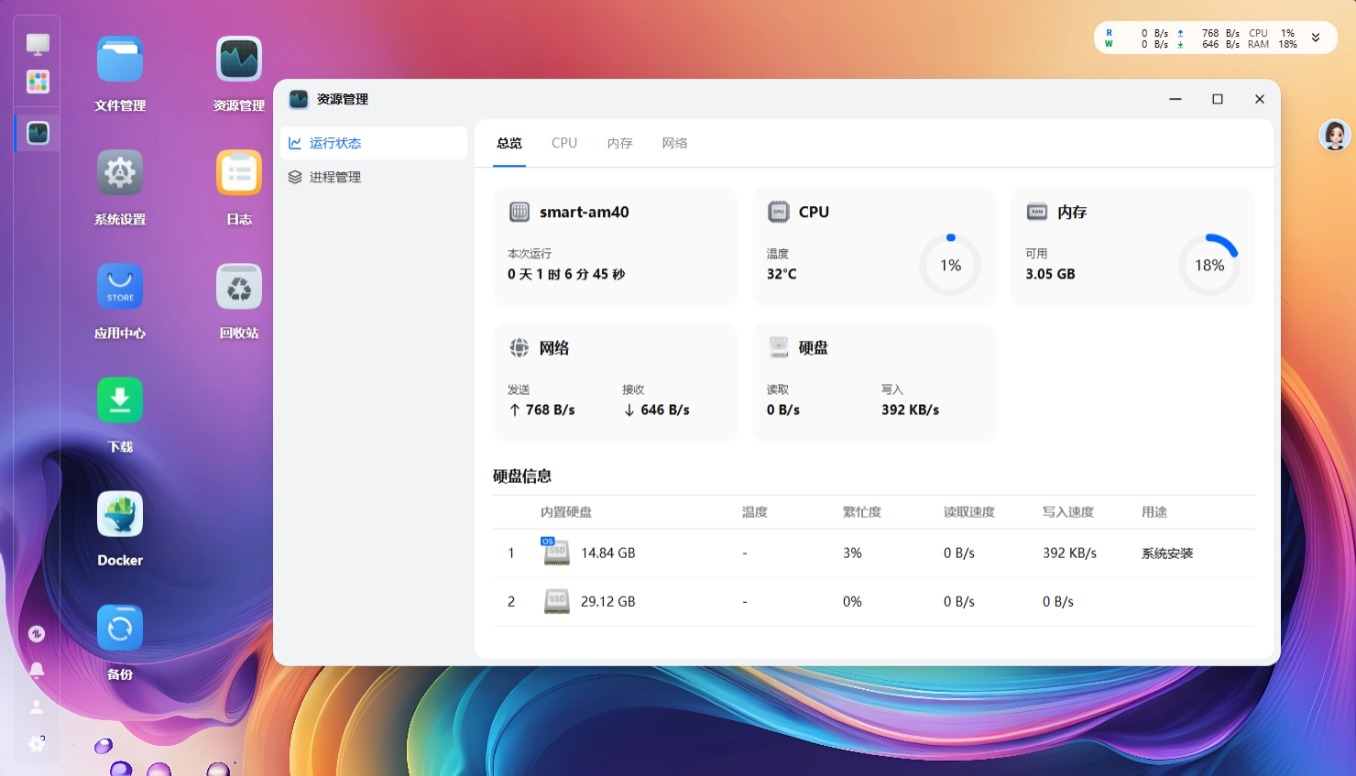Click the notification bell in the dock

click(37, 671)
